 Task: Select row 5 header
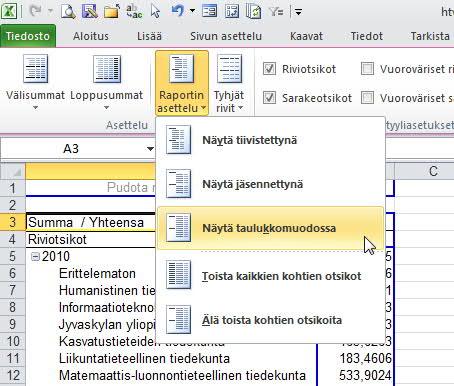[x=13, y=256]
